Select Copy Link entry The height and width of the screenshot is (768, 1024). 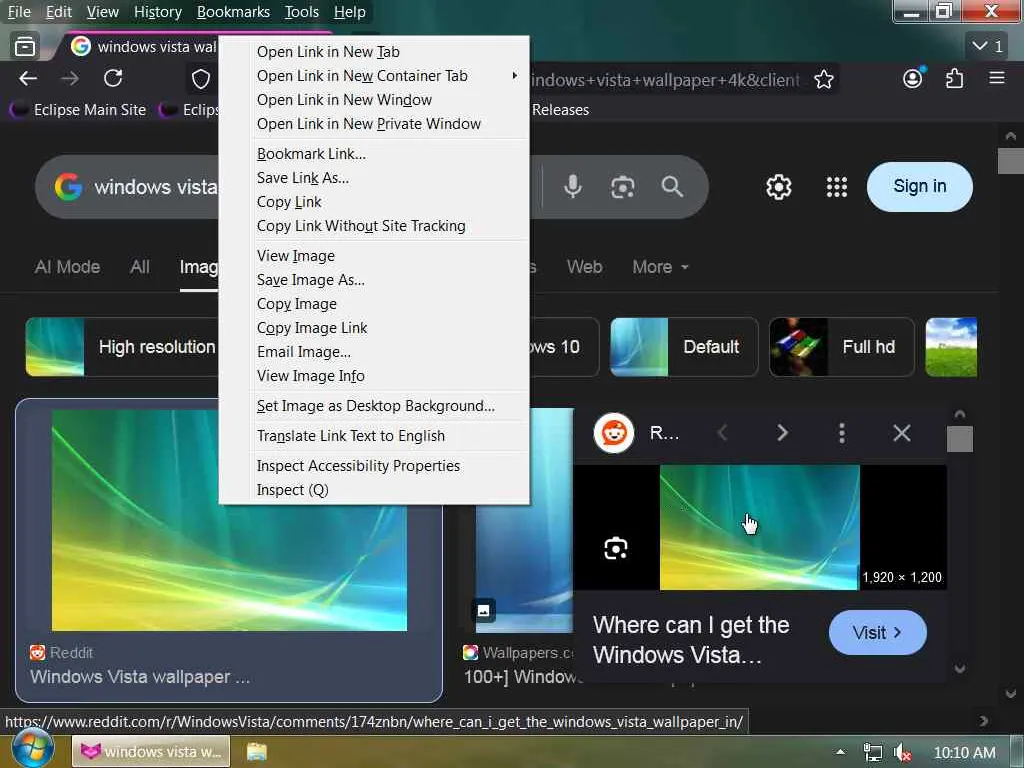point(374,202)
